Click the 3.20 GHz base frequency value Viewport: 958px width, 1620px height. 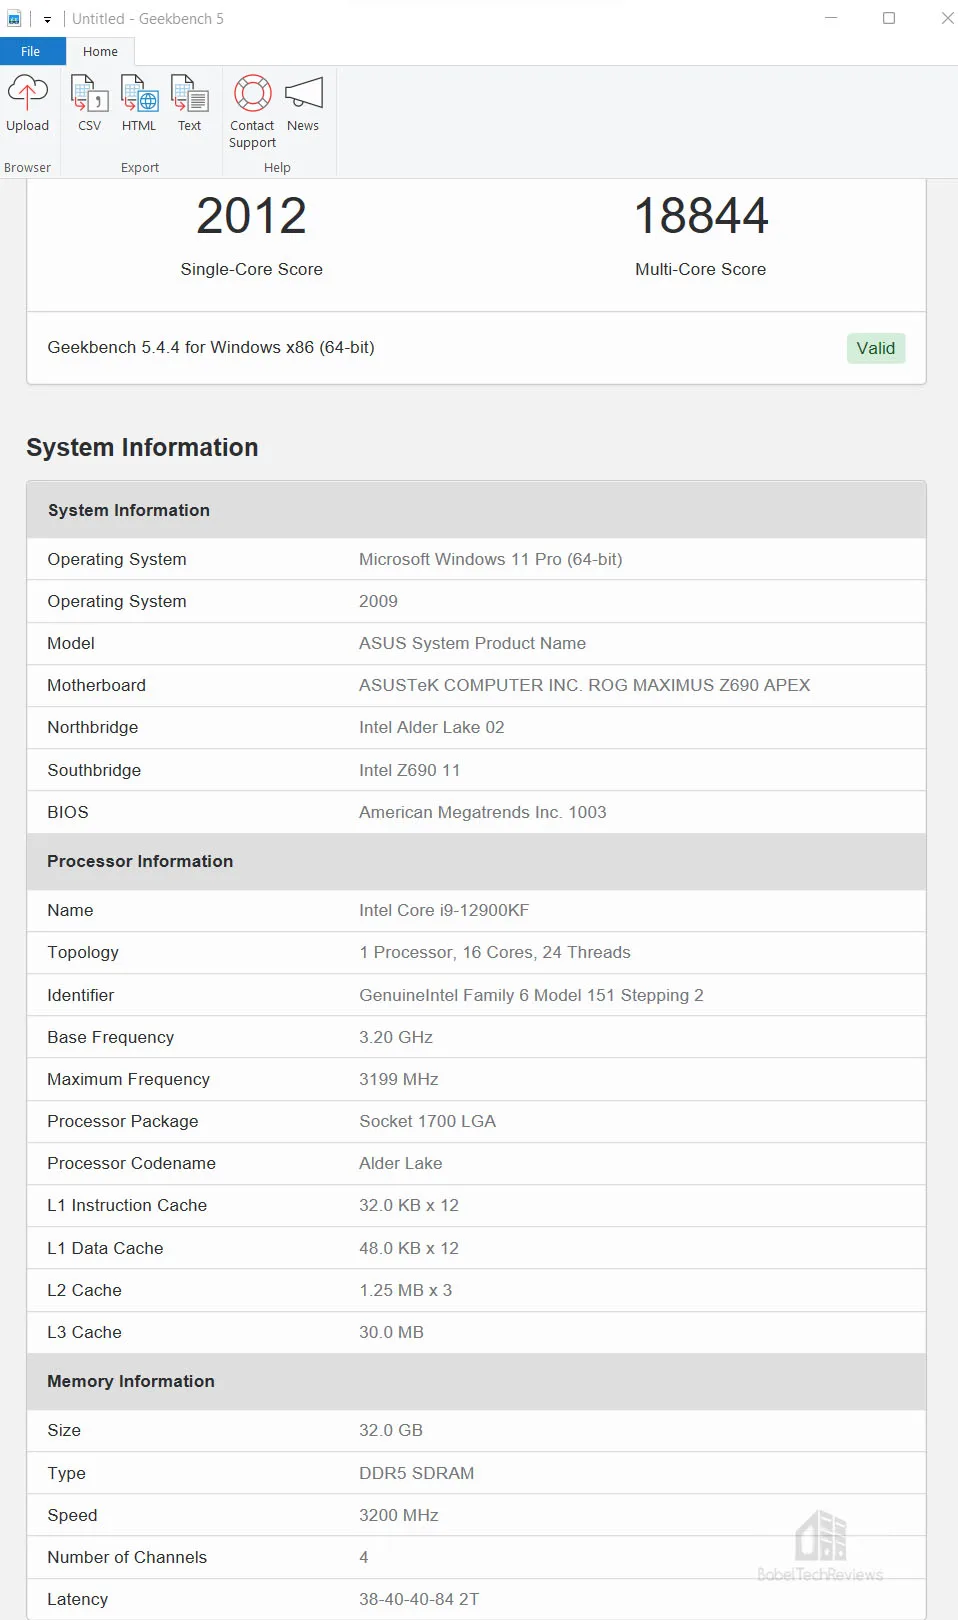click(x=396, y=1037)
